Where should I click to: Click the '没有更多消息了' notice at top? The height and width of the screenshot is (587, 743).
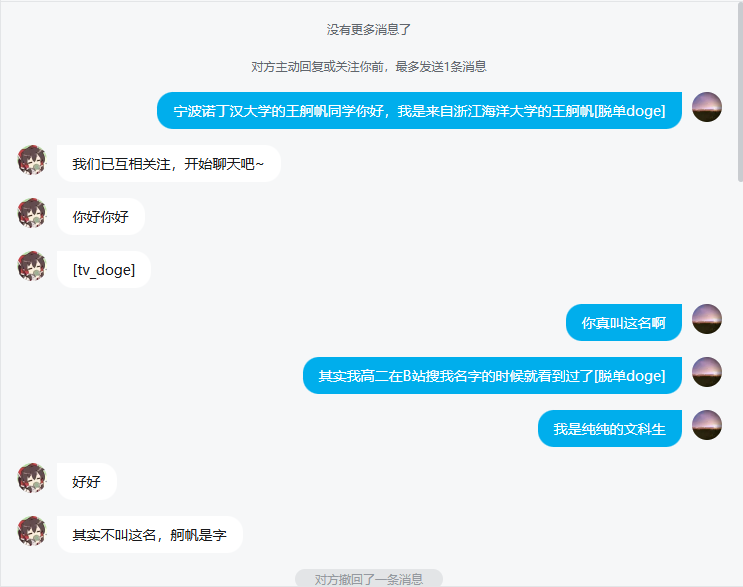(369, 30)
